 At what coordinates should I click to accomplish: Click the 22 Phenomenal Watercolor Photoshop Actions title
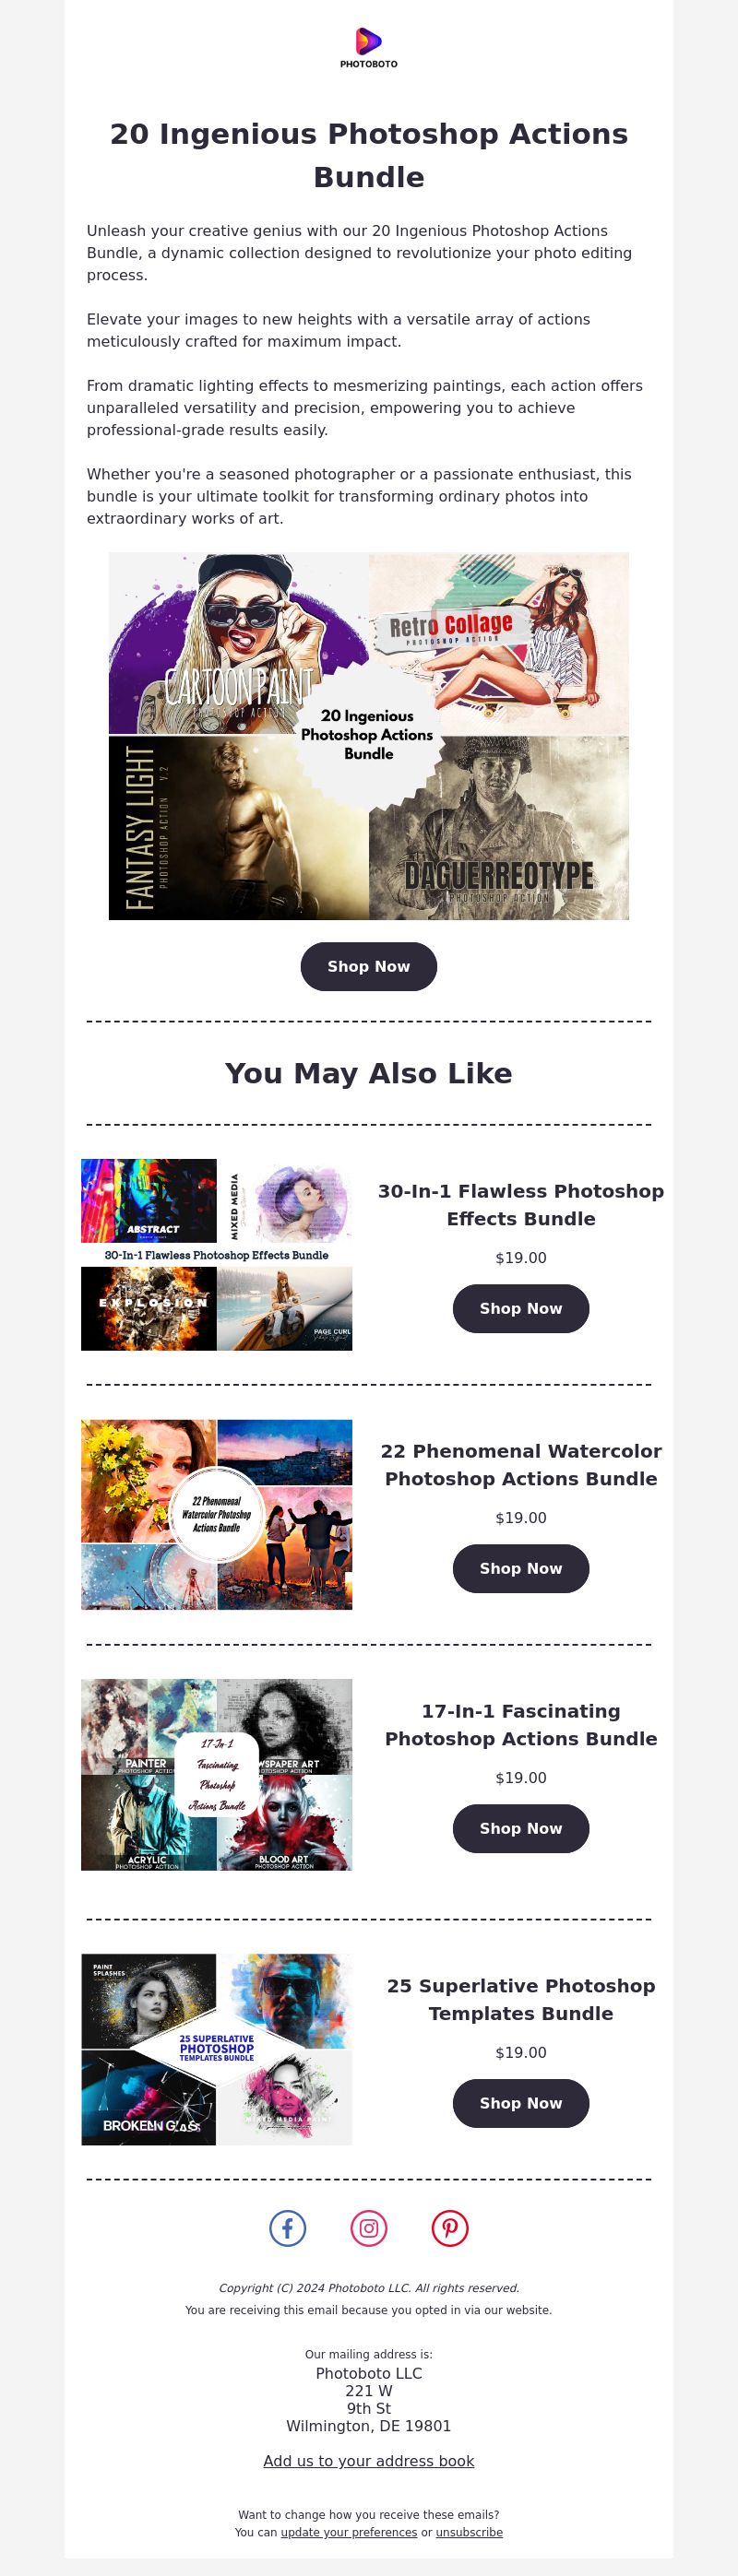(x=521, y=1464)
